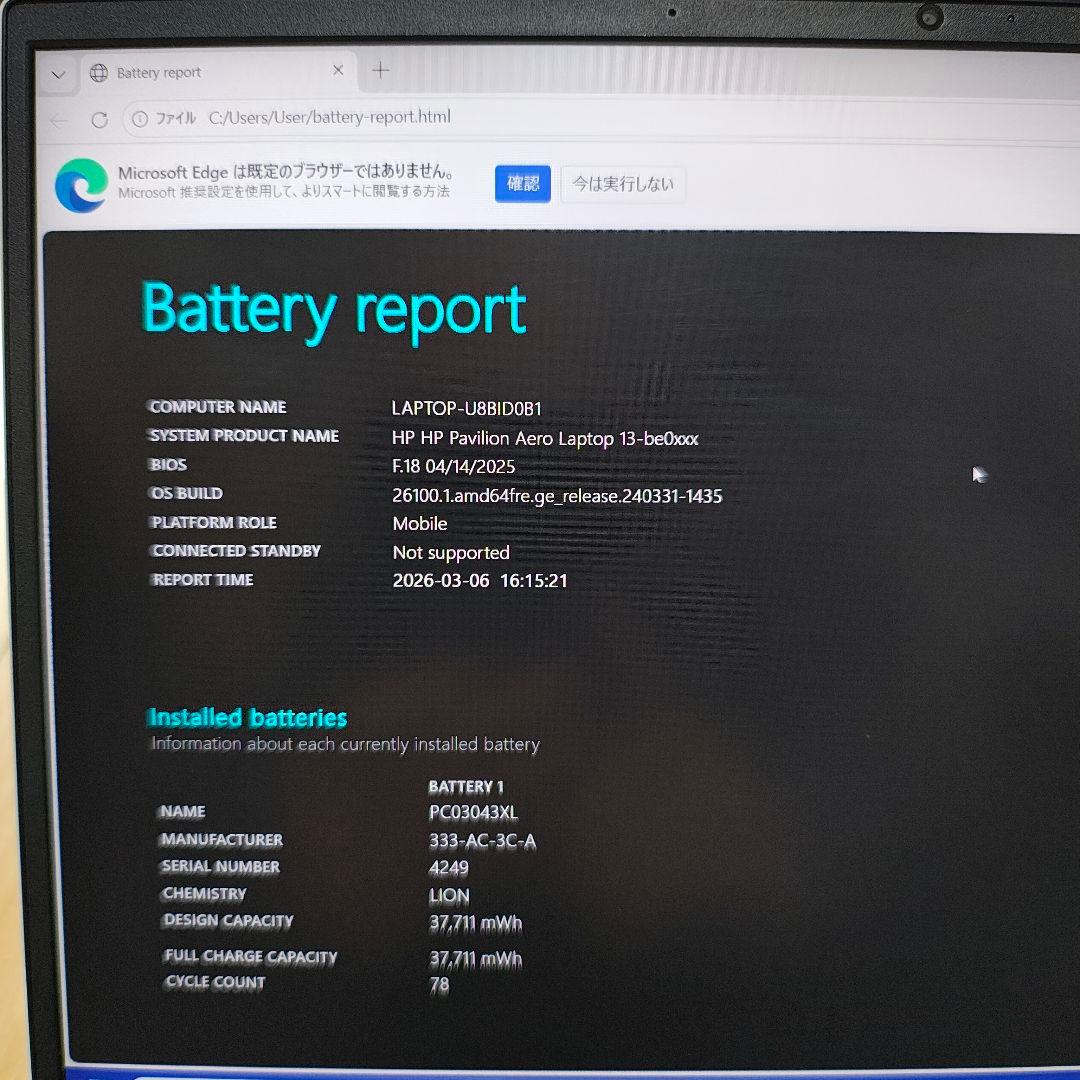The width and height of the screenshot is (1080, 1080).
Task: Click the chevron at the far left of the tab strip
Action: (x=58, y=74)
